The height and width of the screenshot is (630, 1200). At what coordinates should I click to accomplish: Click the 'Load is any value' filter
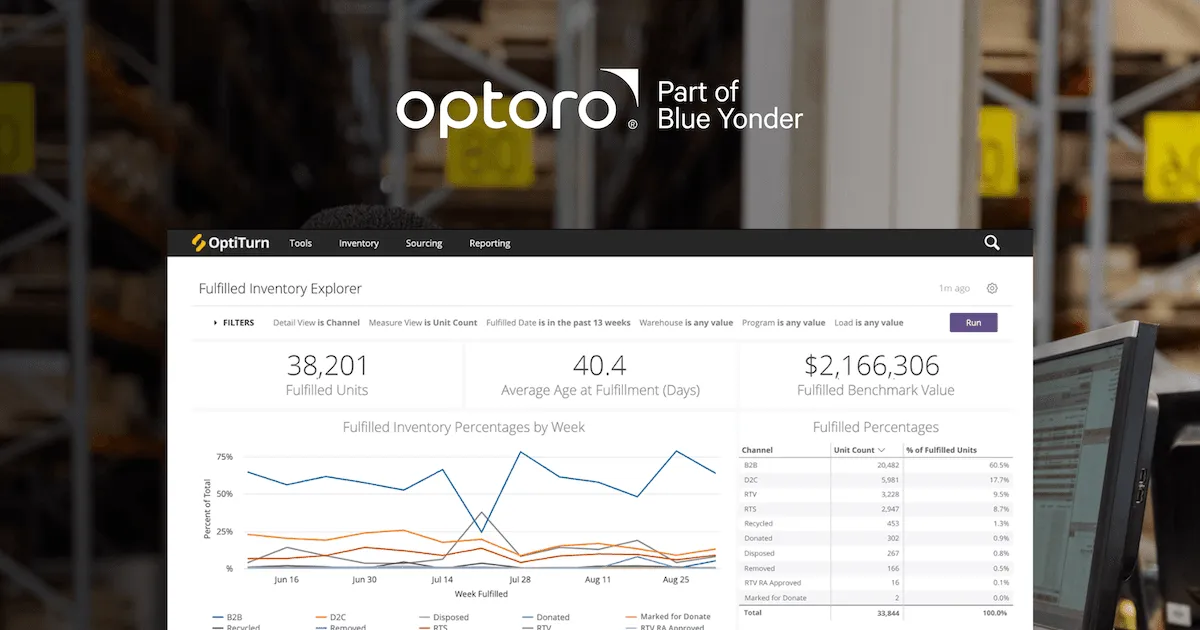(868, 323)
